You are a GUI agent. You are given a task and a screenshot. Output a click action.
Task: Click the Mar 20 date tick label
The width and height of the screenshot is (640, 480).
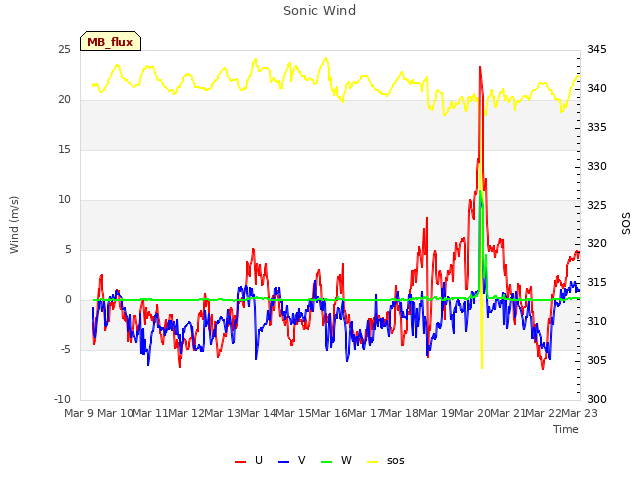[x=472, y=413]
